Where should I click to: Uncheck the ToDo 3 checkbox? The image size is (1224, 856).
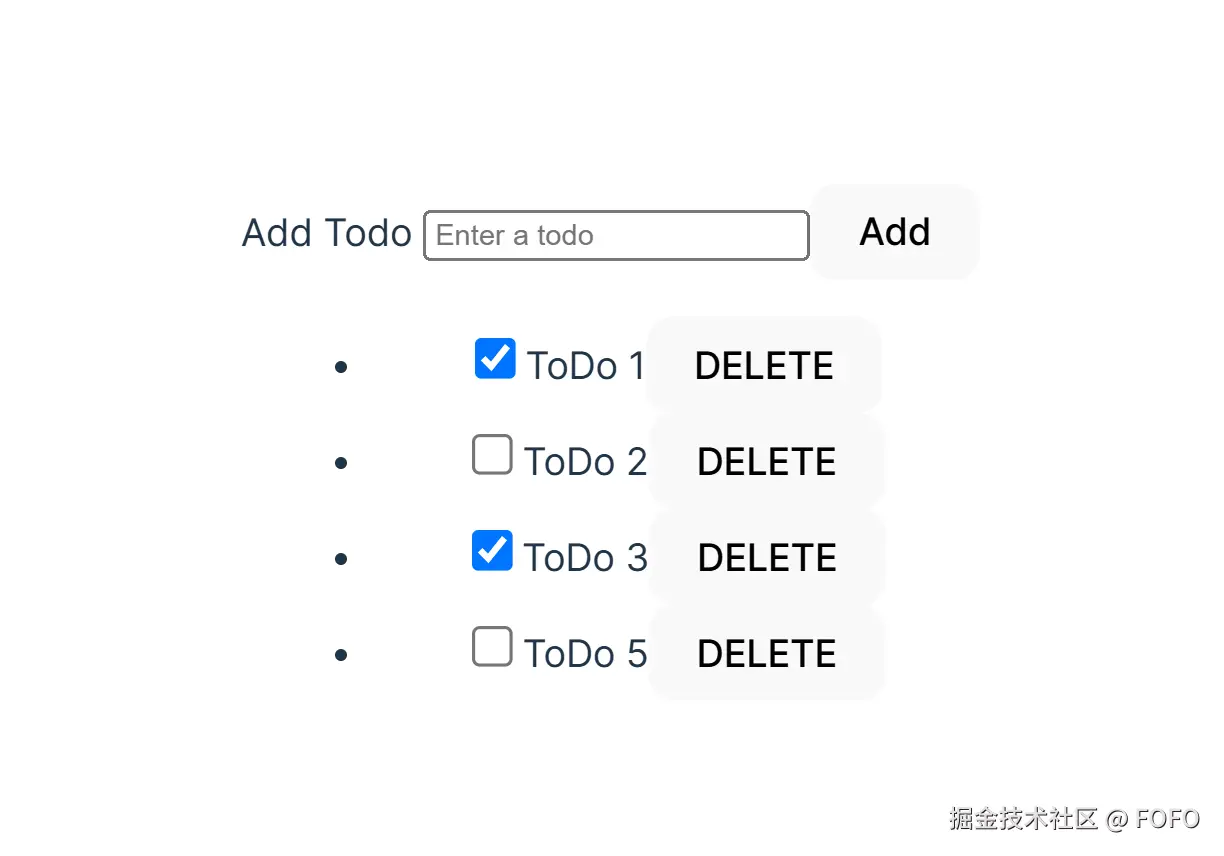[491, 550]
